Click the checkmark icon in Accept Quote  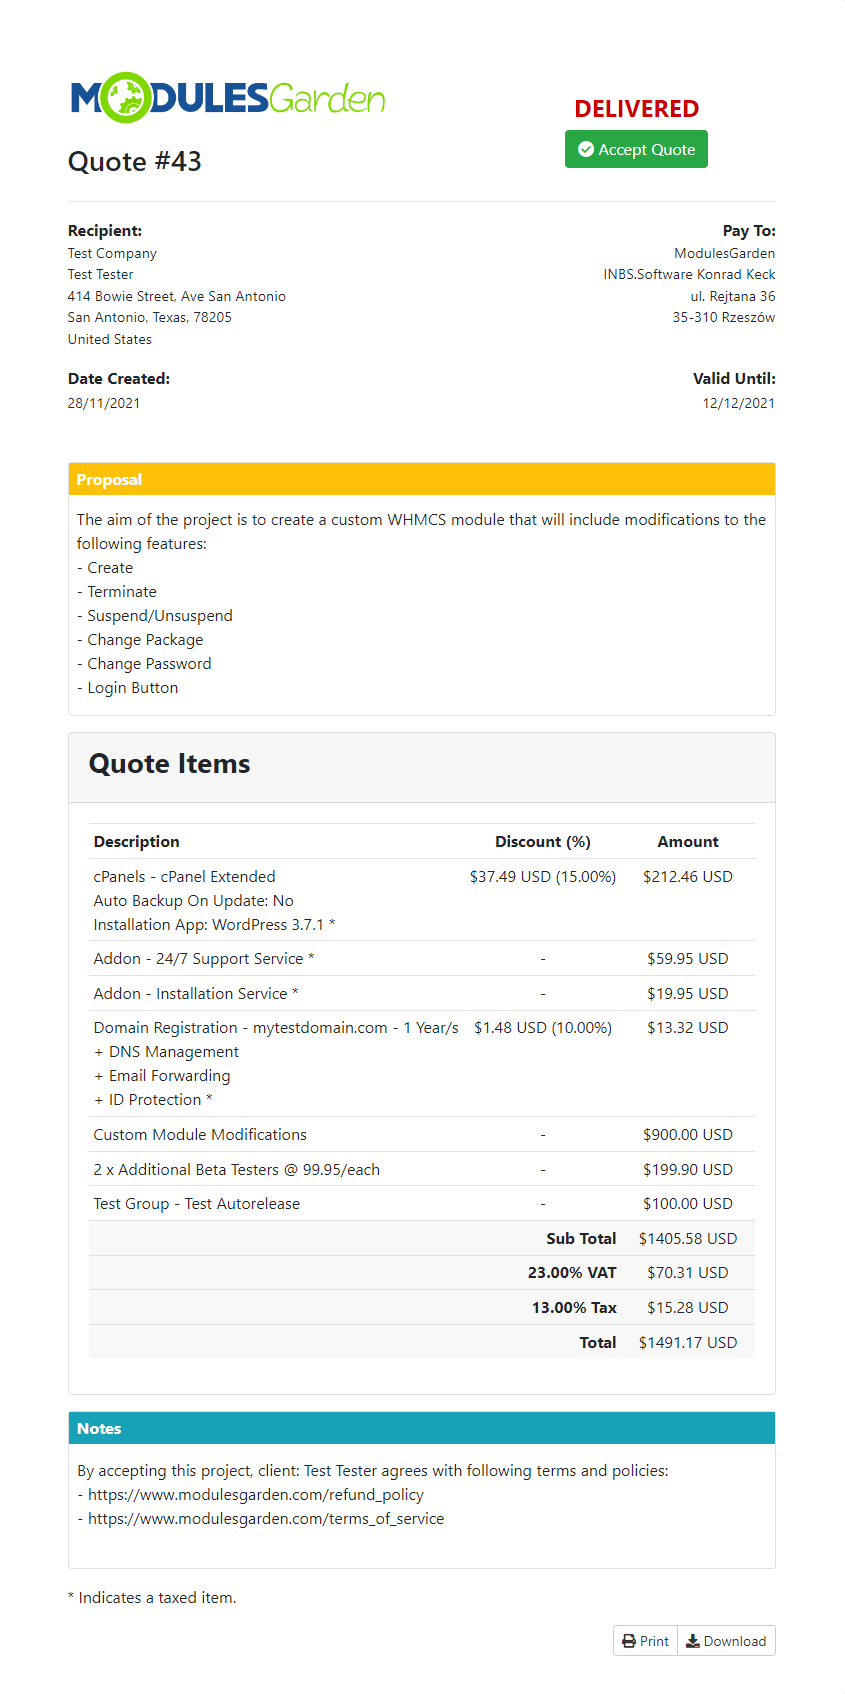[586, 149]
